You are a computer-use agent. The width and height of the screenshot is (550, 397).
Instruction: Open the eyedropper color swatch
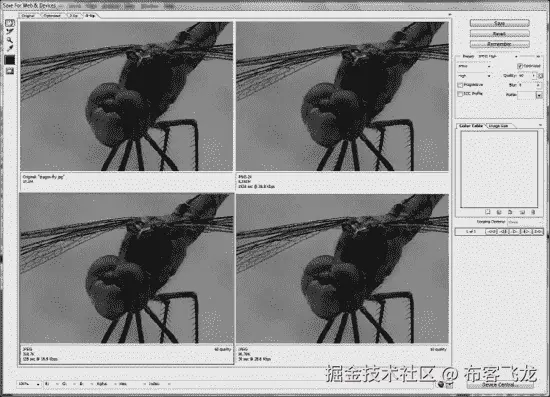point(10,60)
